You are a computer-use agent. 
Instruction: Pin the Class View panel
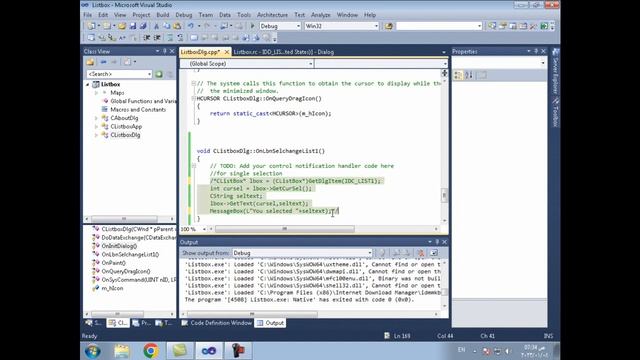coord(165,51)
